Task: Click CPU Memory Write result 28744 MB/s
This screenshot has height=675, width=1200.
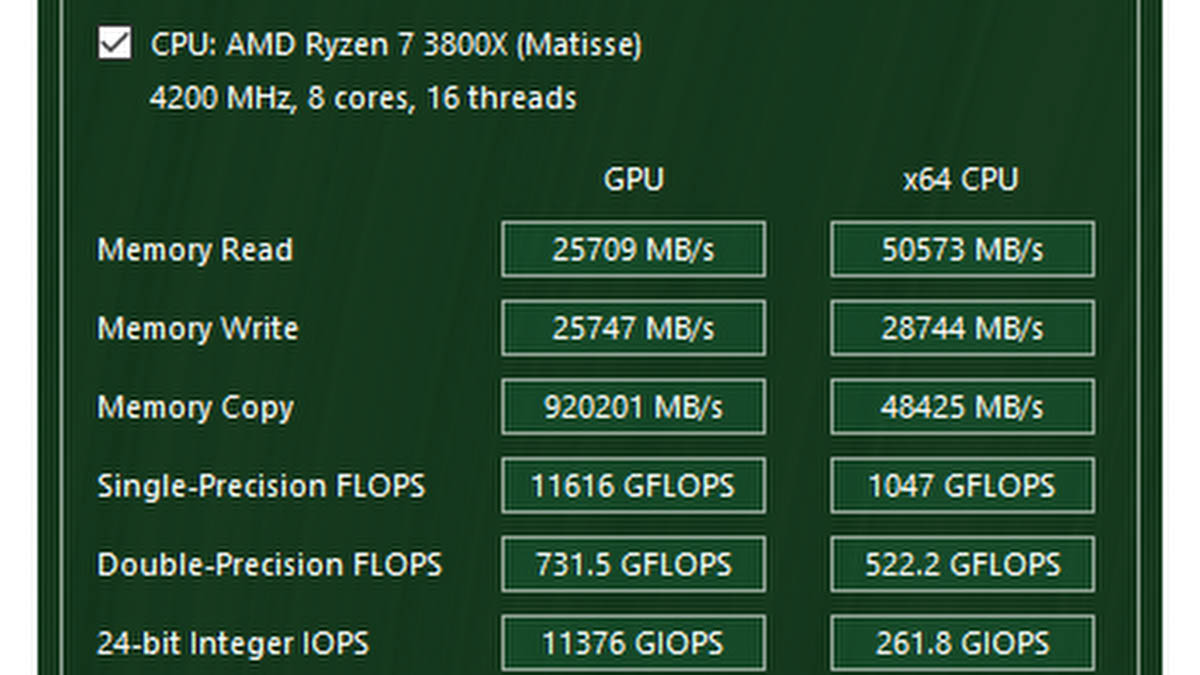Action: (962, 328)
